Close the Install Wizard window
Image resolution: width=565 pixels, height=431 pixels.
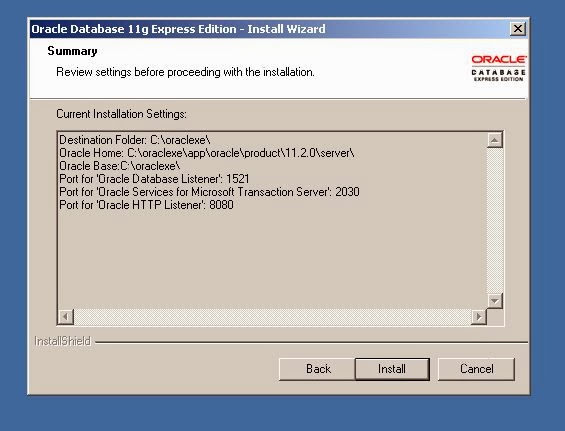click(x=518, y=28)
